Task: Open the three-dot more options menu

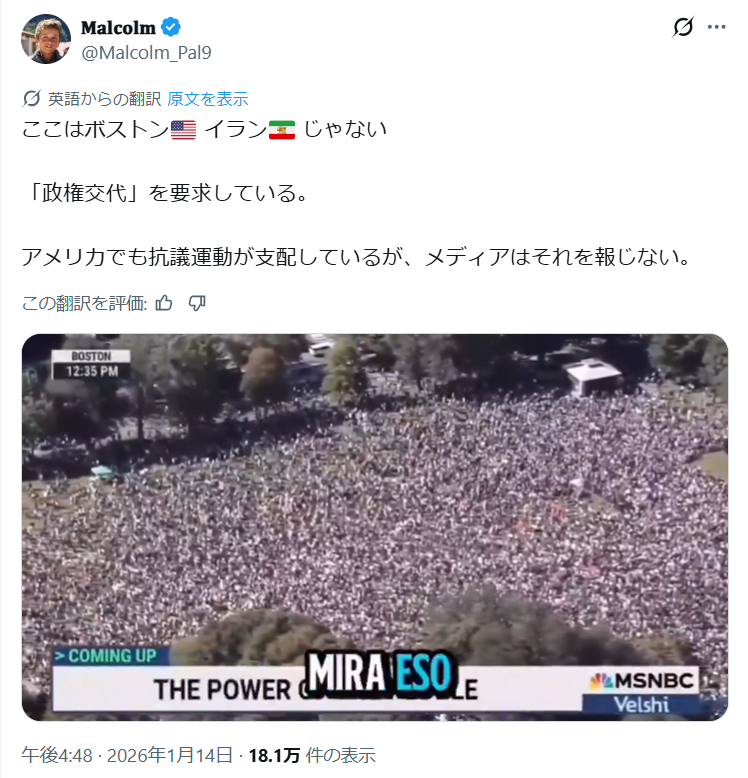Action: [x=716, y=27]
